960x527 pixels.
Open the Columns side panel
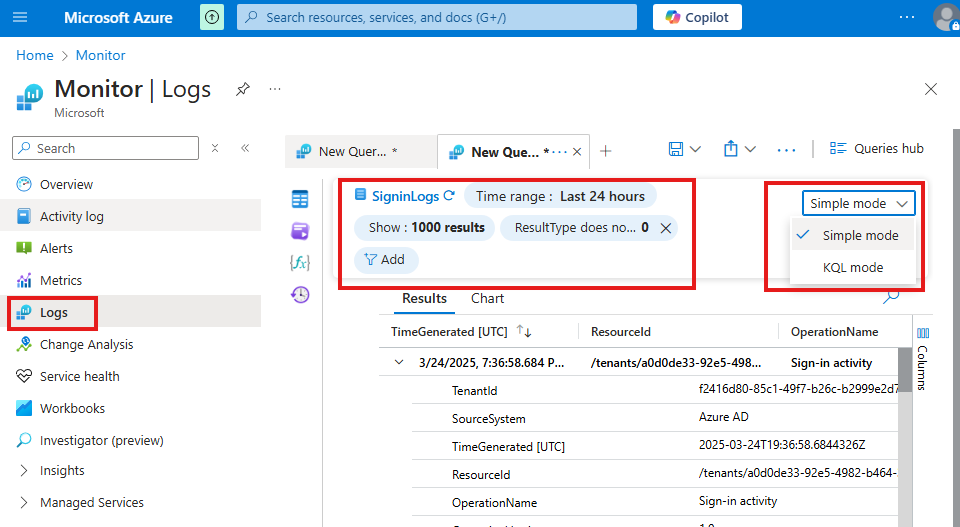(923, 359)
